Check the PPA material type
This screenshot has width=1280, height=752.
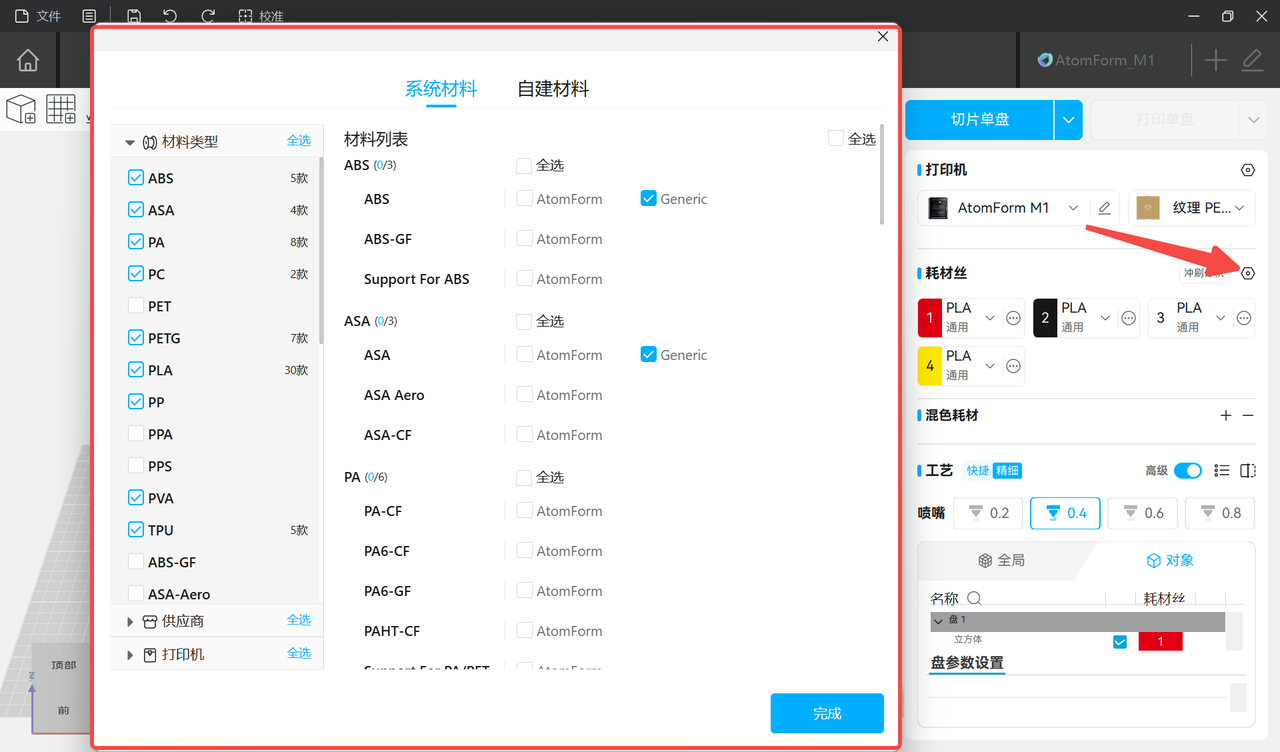click(136, 434)
